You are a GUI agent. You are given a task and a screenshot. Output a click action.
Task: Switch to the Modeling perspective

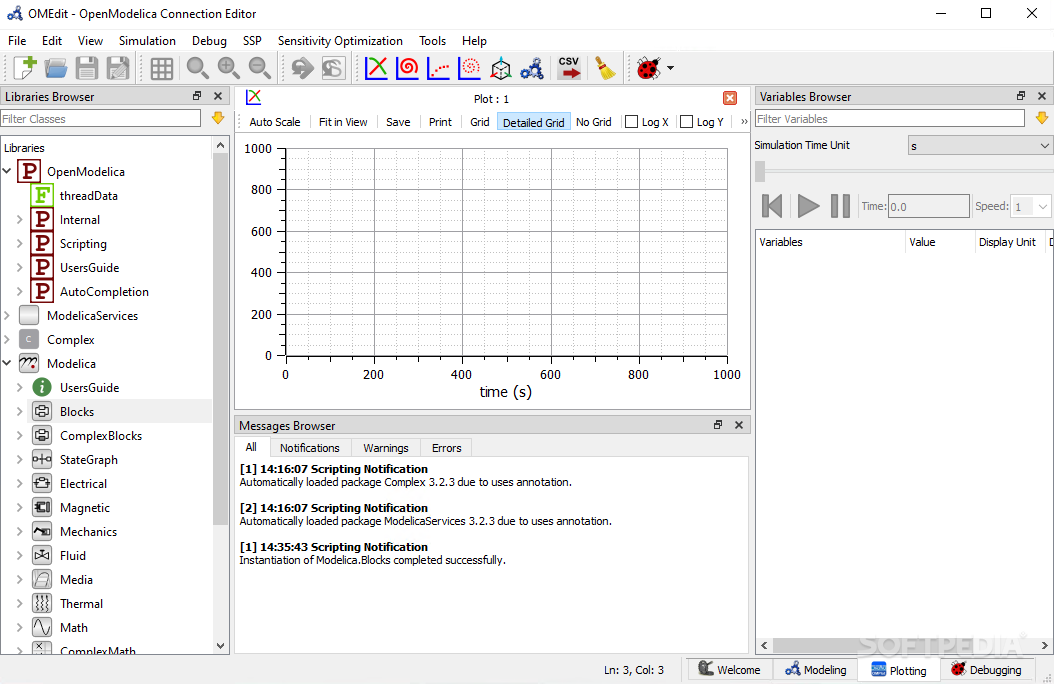[815, 670]
